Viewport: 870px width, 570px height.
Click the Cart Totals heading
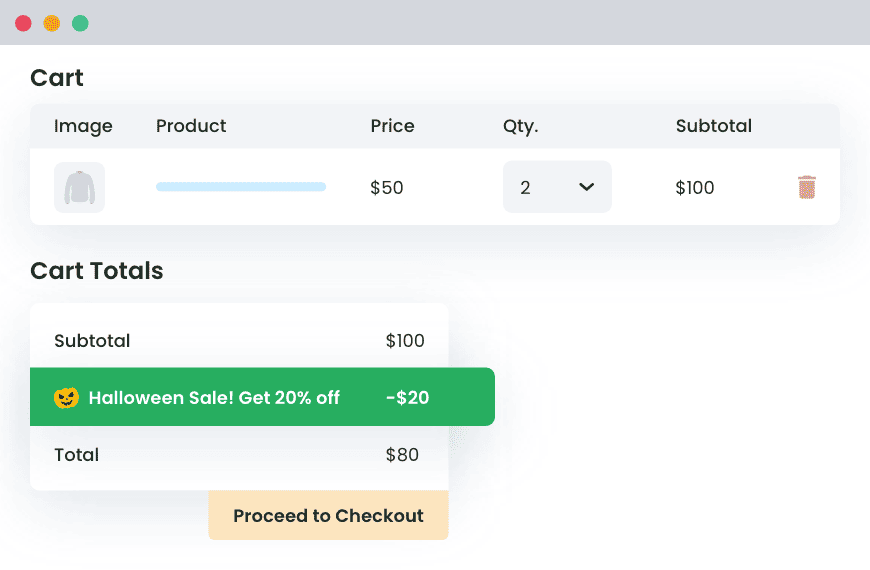click(x=97, y=271)
